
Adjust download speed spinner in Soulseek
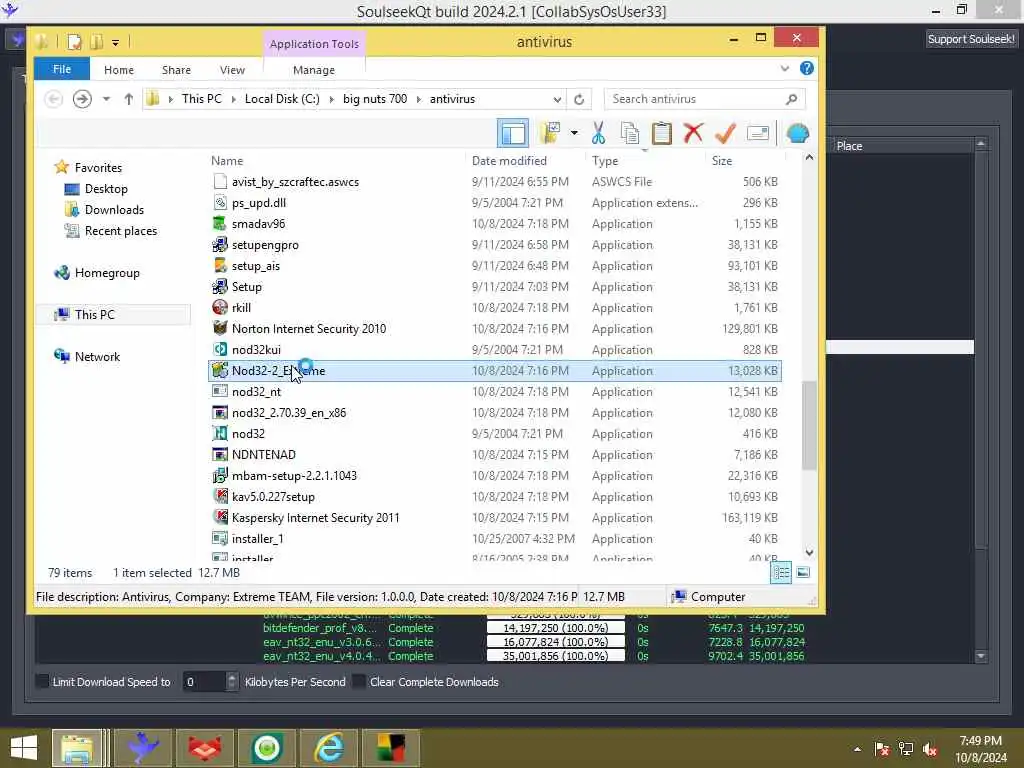click(x=232, y=682)
